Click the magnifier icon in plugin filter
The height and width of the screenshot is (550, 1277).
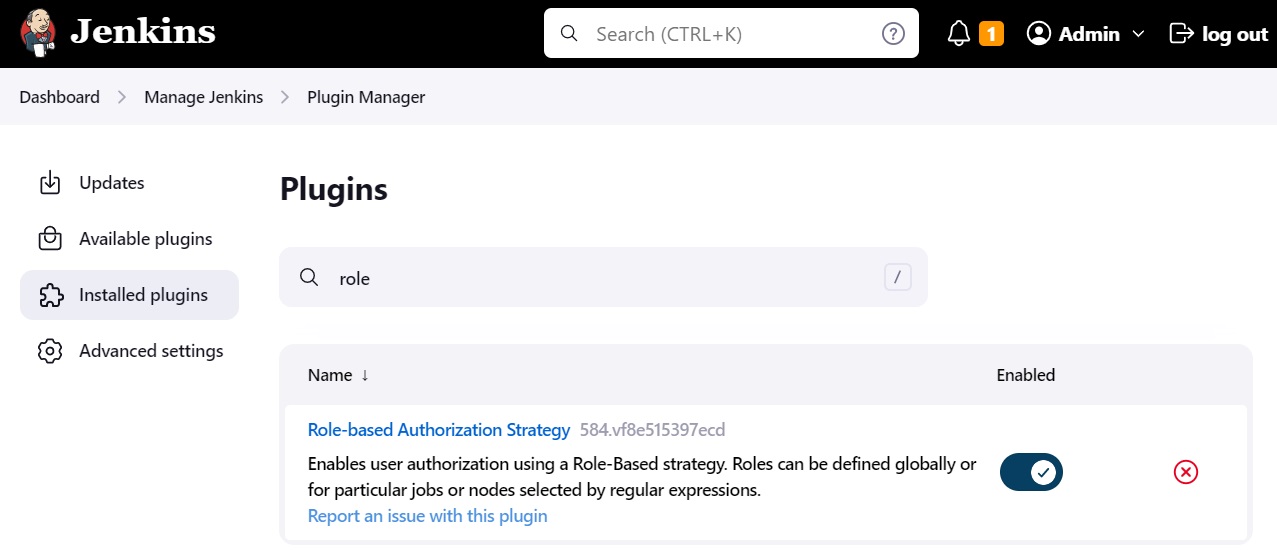click(x=309, y=278)
